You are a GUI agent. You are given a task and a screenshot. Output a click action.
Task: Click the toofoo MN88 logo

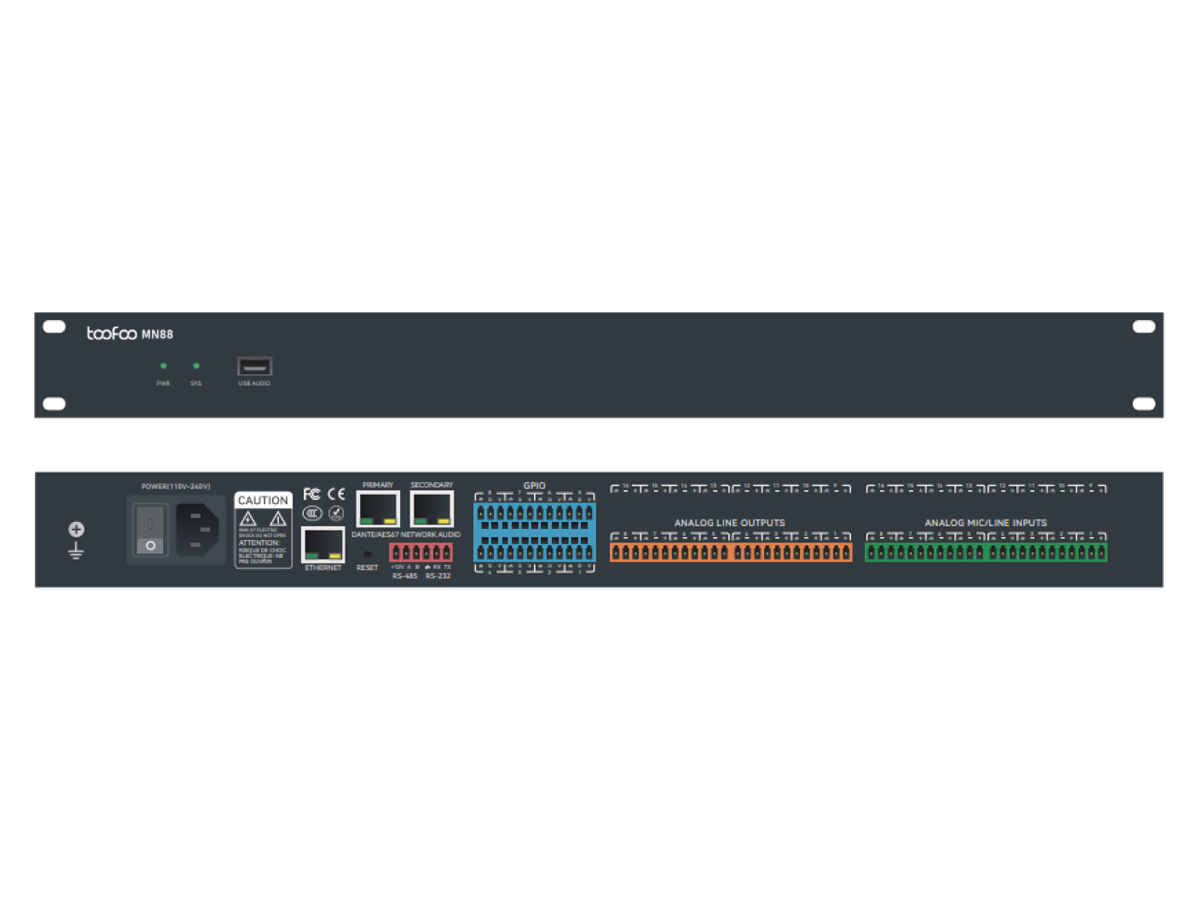coord(129,334)
